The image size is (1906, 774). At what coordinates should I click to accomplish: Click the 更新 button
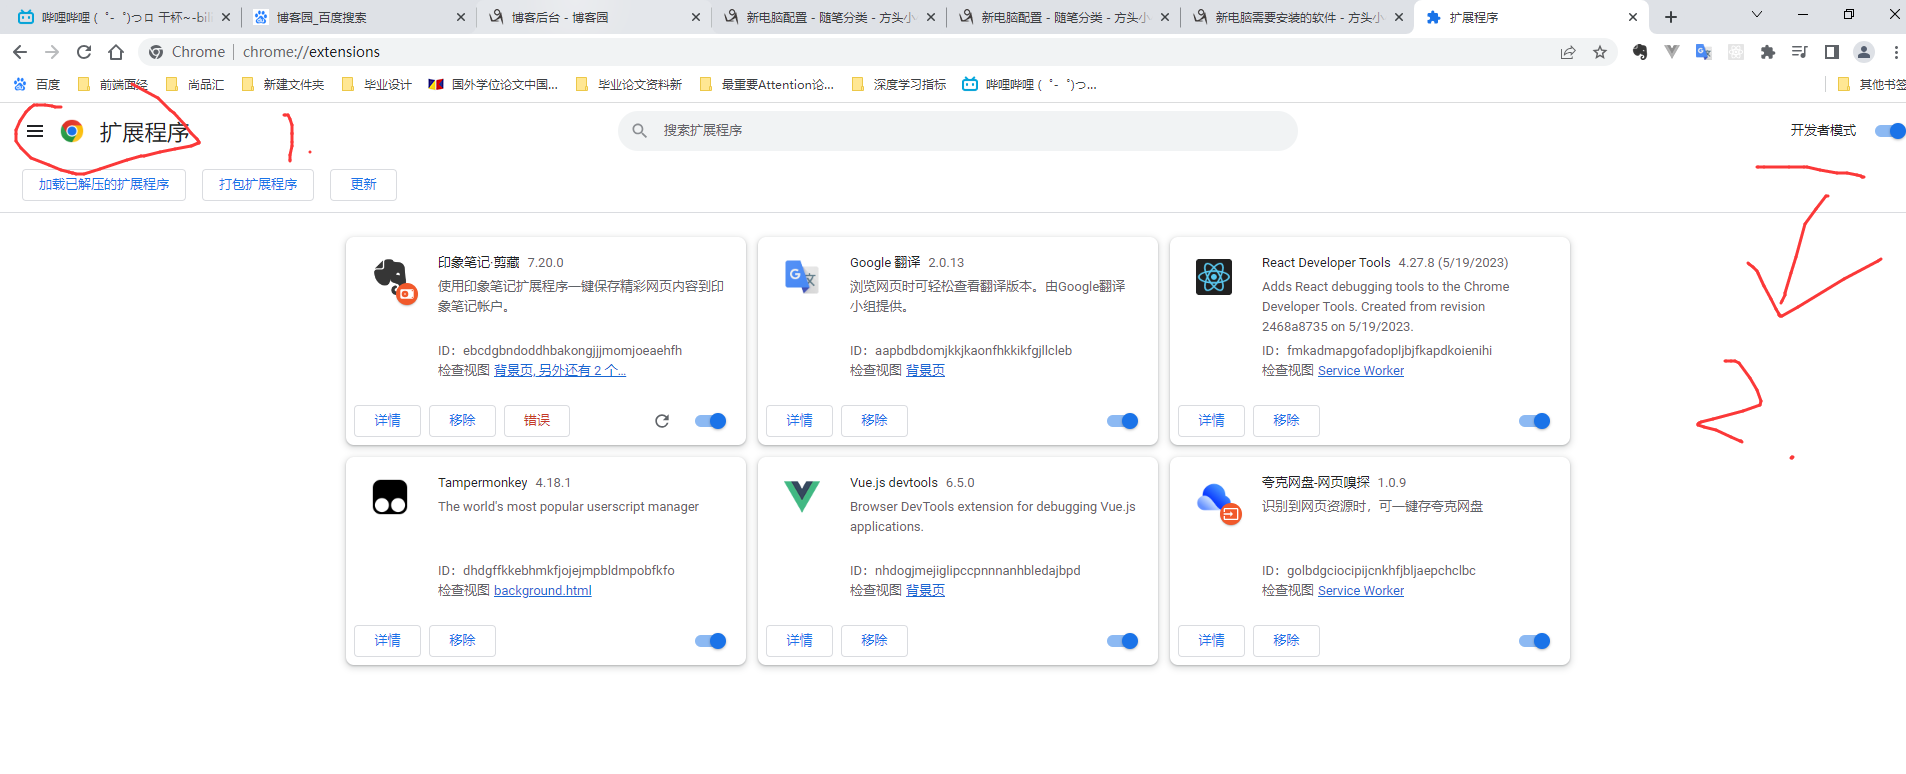point(363,185)
